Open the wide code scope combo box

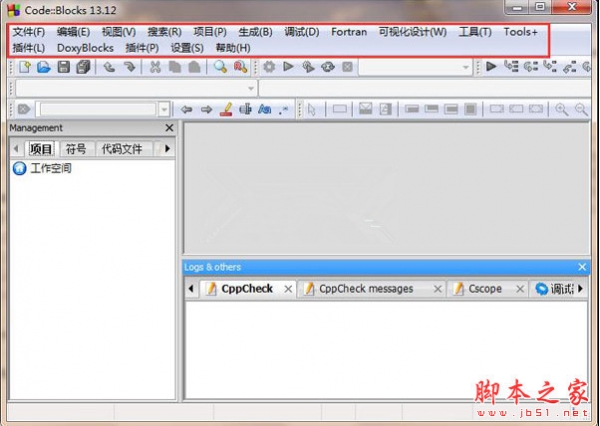coord(136,88)
